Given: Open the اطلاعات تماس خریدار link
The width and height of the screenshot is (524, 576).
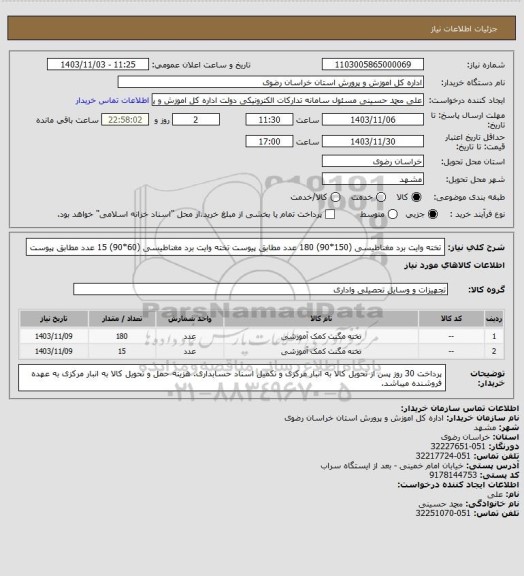Looking at the screenshot, I should click(x=112, y=100).
